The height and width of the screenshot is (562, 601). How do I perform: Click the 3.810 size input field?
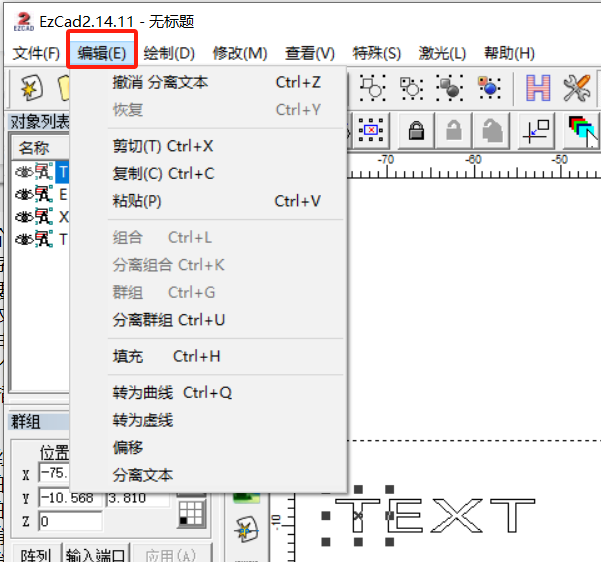tap(138, 498)
